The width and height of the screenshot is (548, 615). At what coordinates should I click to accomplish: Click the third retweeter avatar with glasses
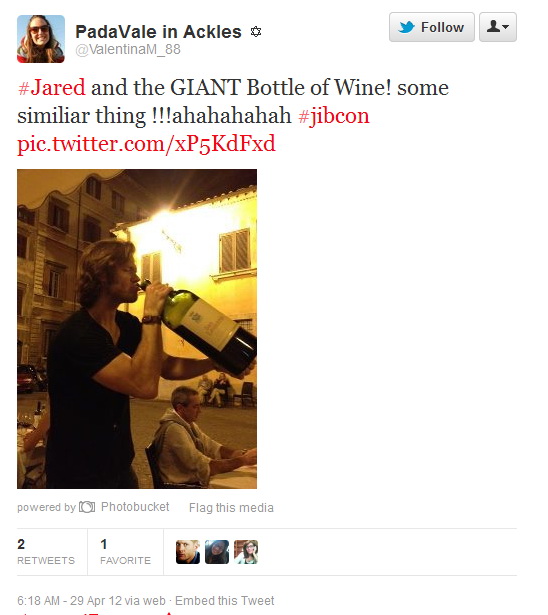coord(246,552)
